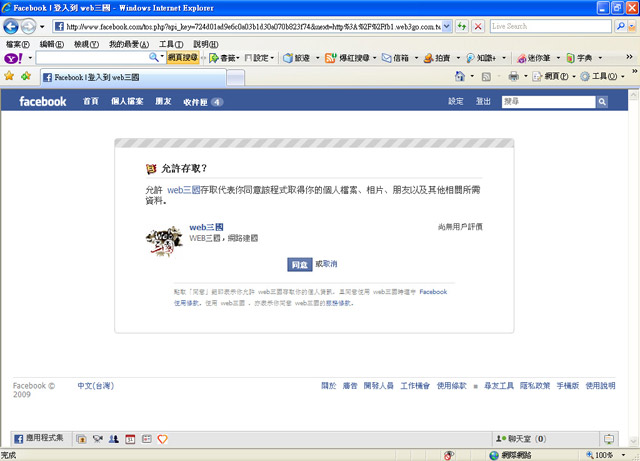Click the blue 同意 allow button
The image size is (640, 461).
coord(300,265)
